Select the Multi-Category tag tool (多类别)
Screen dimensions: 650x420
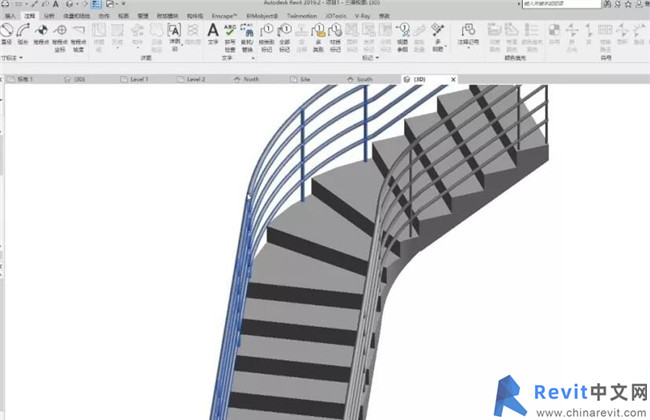click(x=318, y=38)
